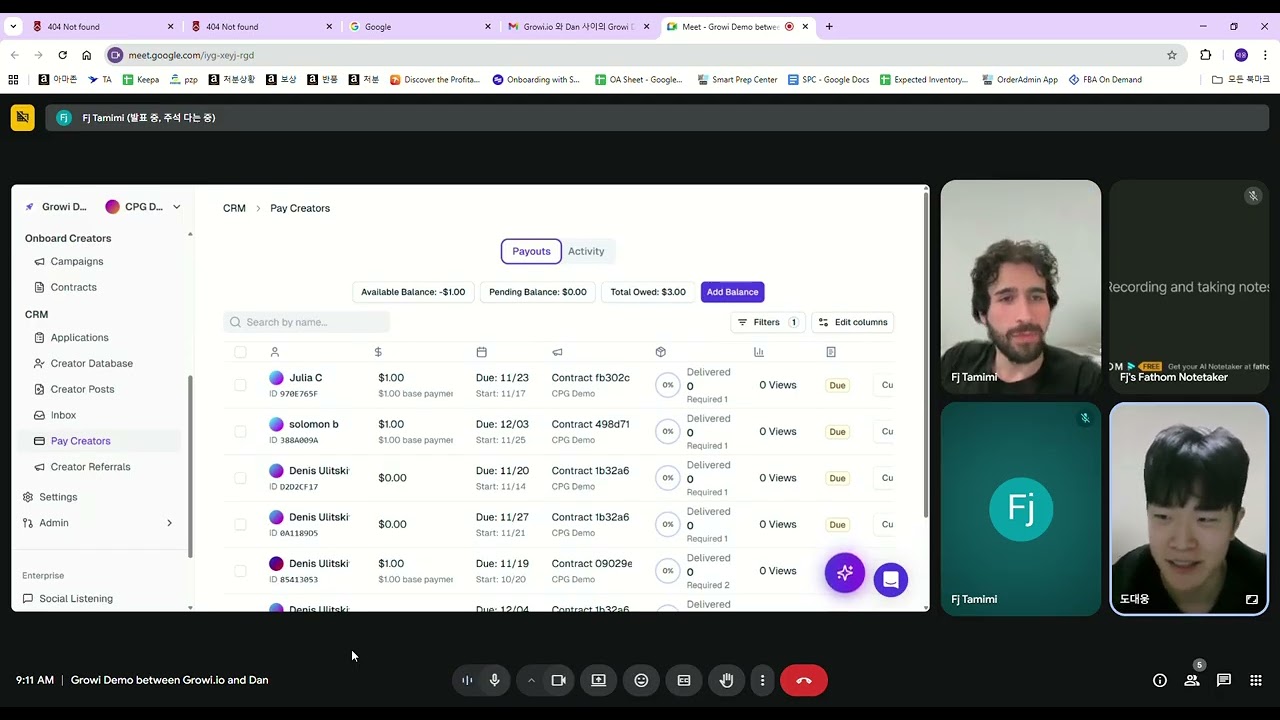Screen dimensions: 1280x720
Task: Toggle camera in Meet toolbar
Action: (x=559, y=680)
